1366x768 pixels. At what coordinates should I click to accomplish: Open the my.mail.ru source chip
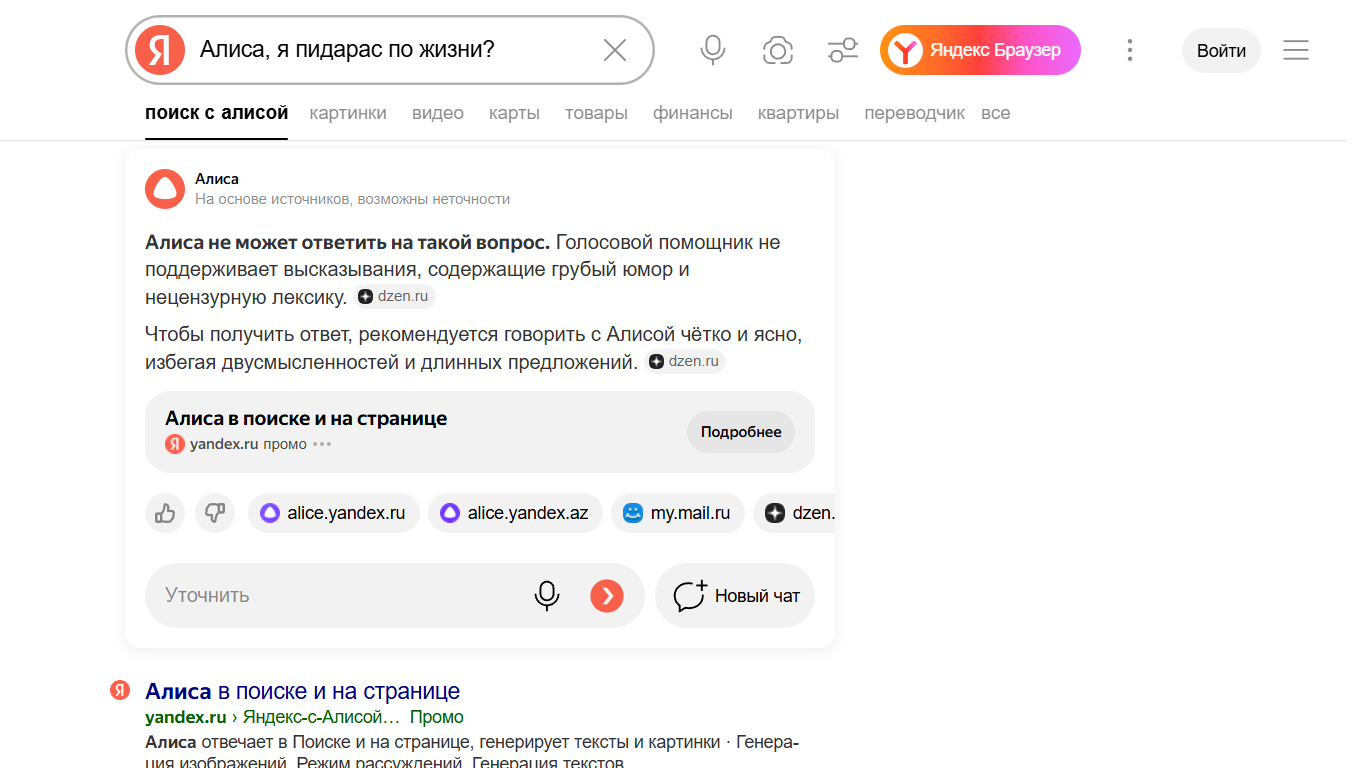(x=678, y=513)
